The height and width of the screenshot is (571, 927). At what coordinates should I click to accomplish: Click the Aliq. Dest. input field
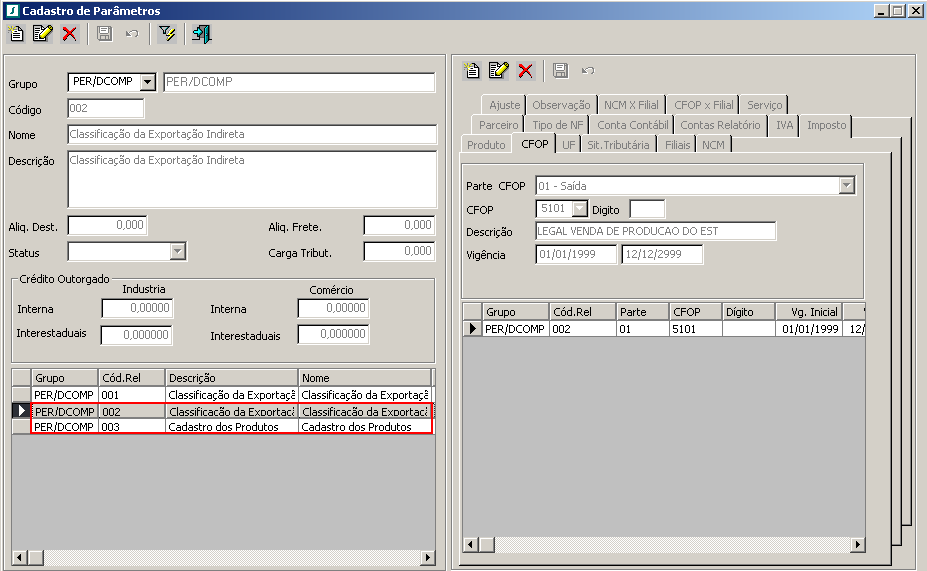(107, 225)
